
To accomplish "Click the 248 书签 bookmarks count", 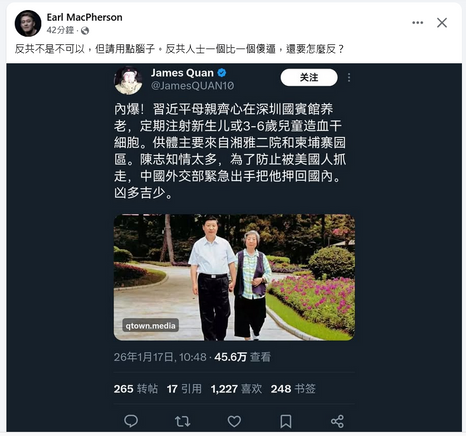I will (x=293, y=389).
